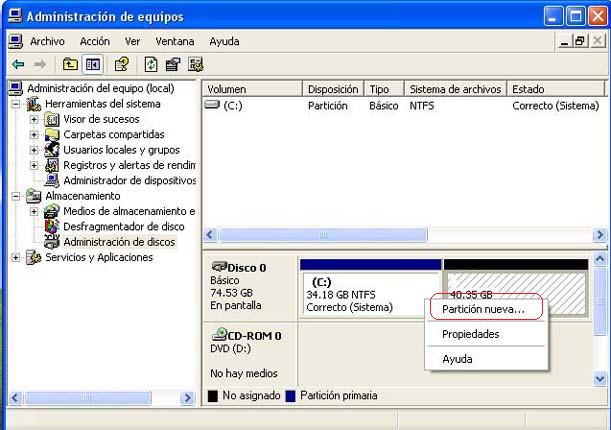
Task: Click the Registros y alertas icon
Action: (x=52, y=165)
